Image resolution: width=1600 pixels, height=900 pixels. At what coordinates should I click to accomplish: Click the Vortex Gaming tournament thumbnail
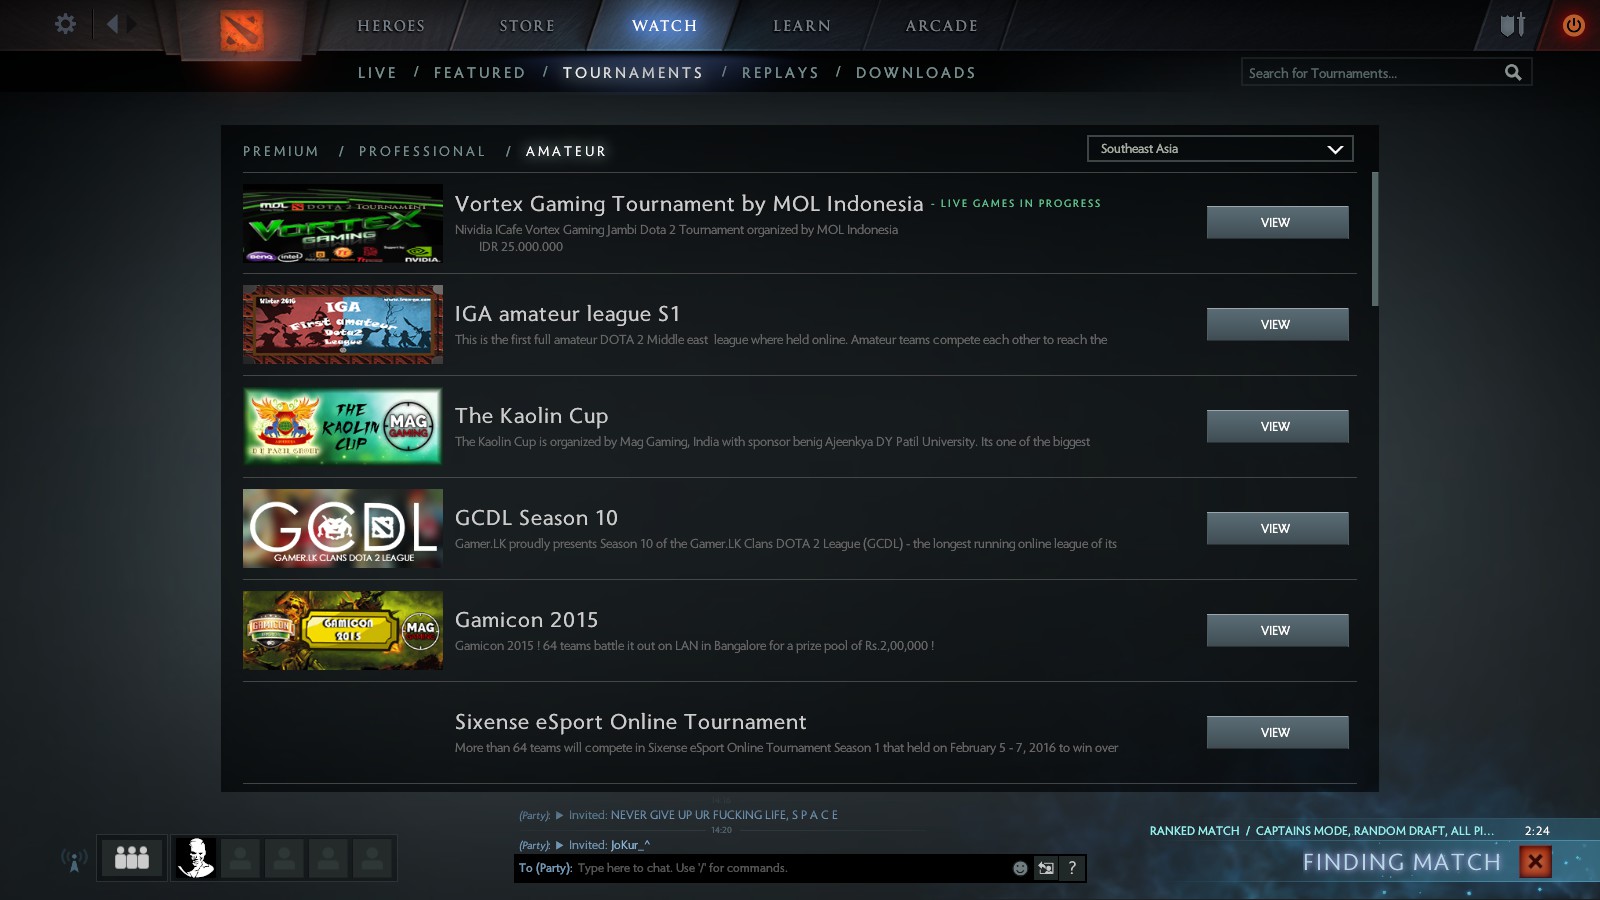pyautogui.click(x=343, y=224)
